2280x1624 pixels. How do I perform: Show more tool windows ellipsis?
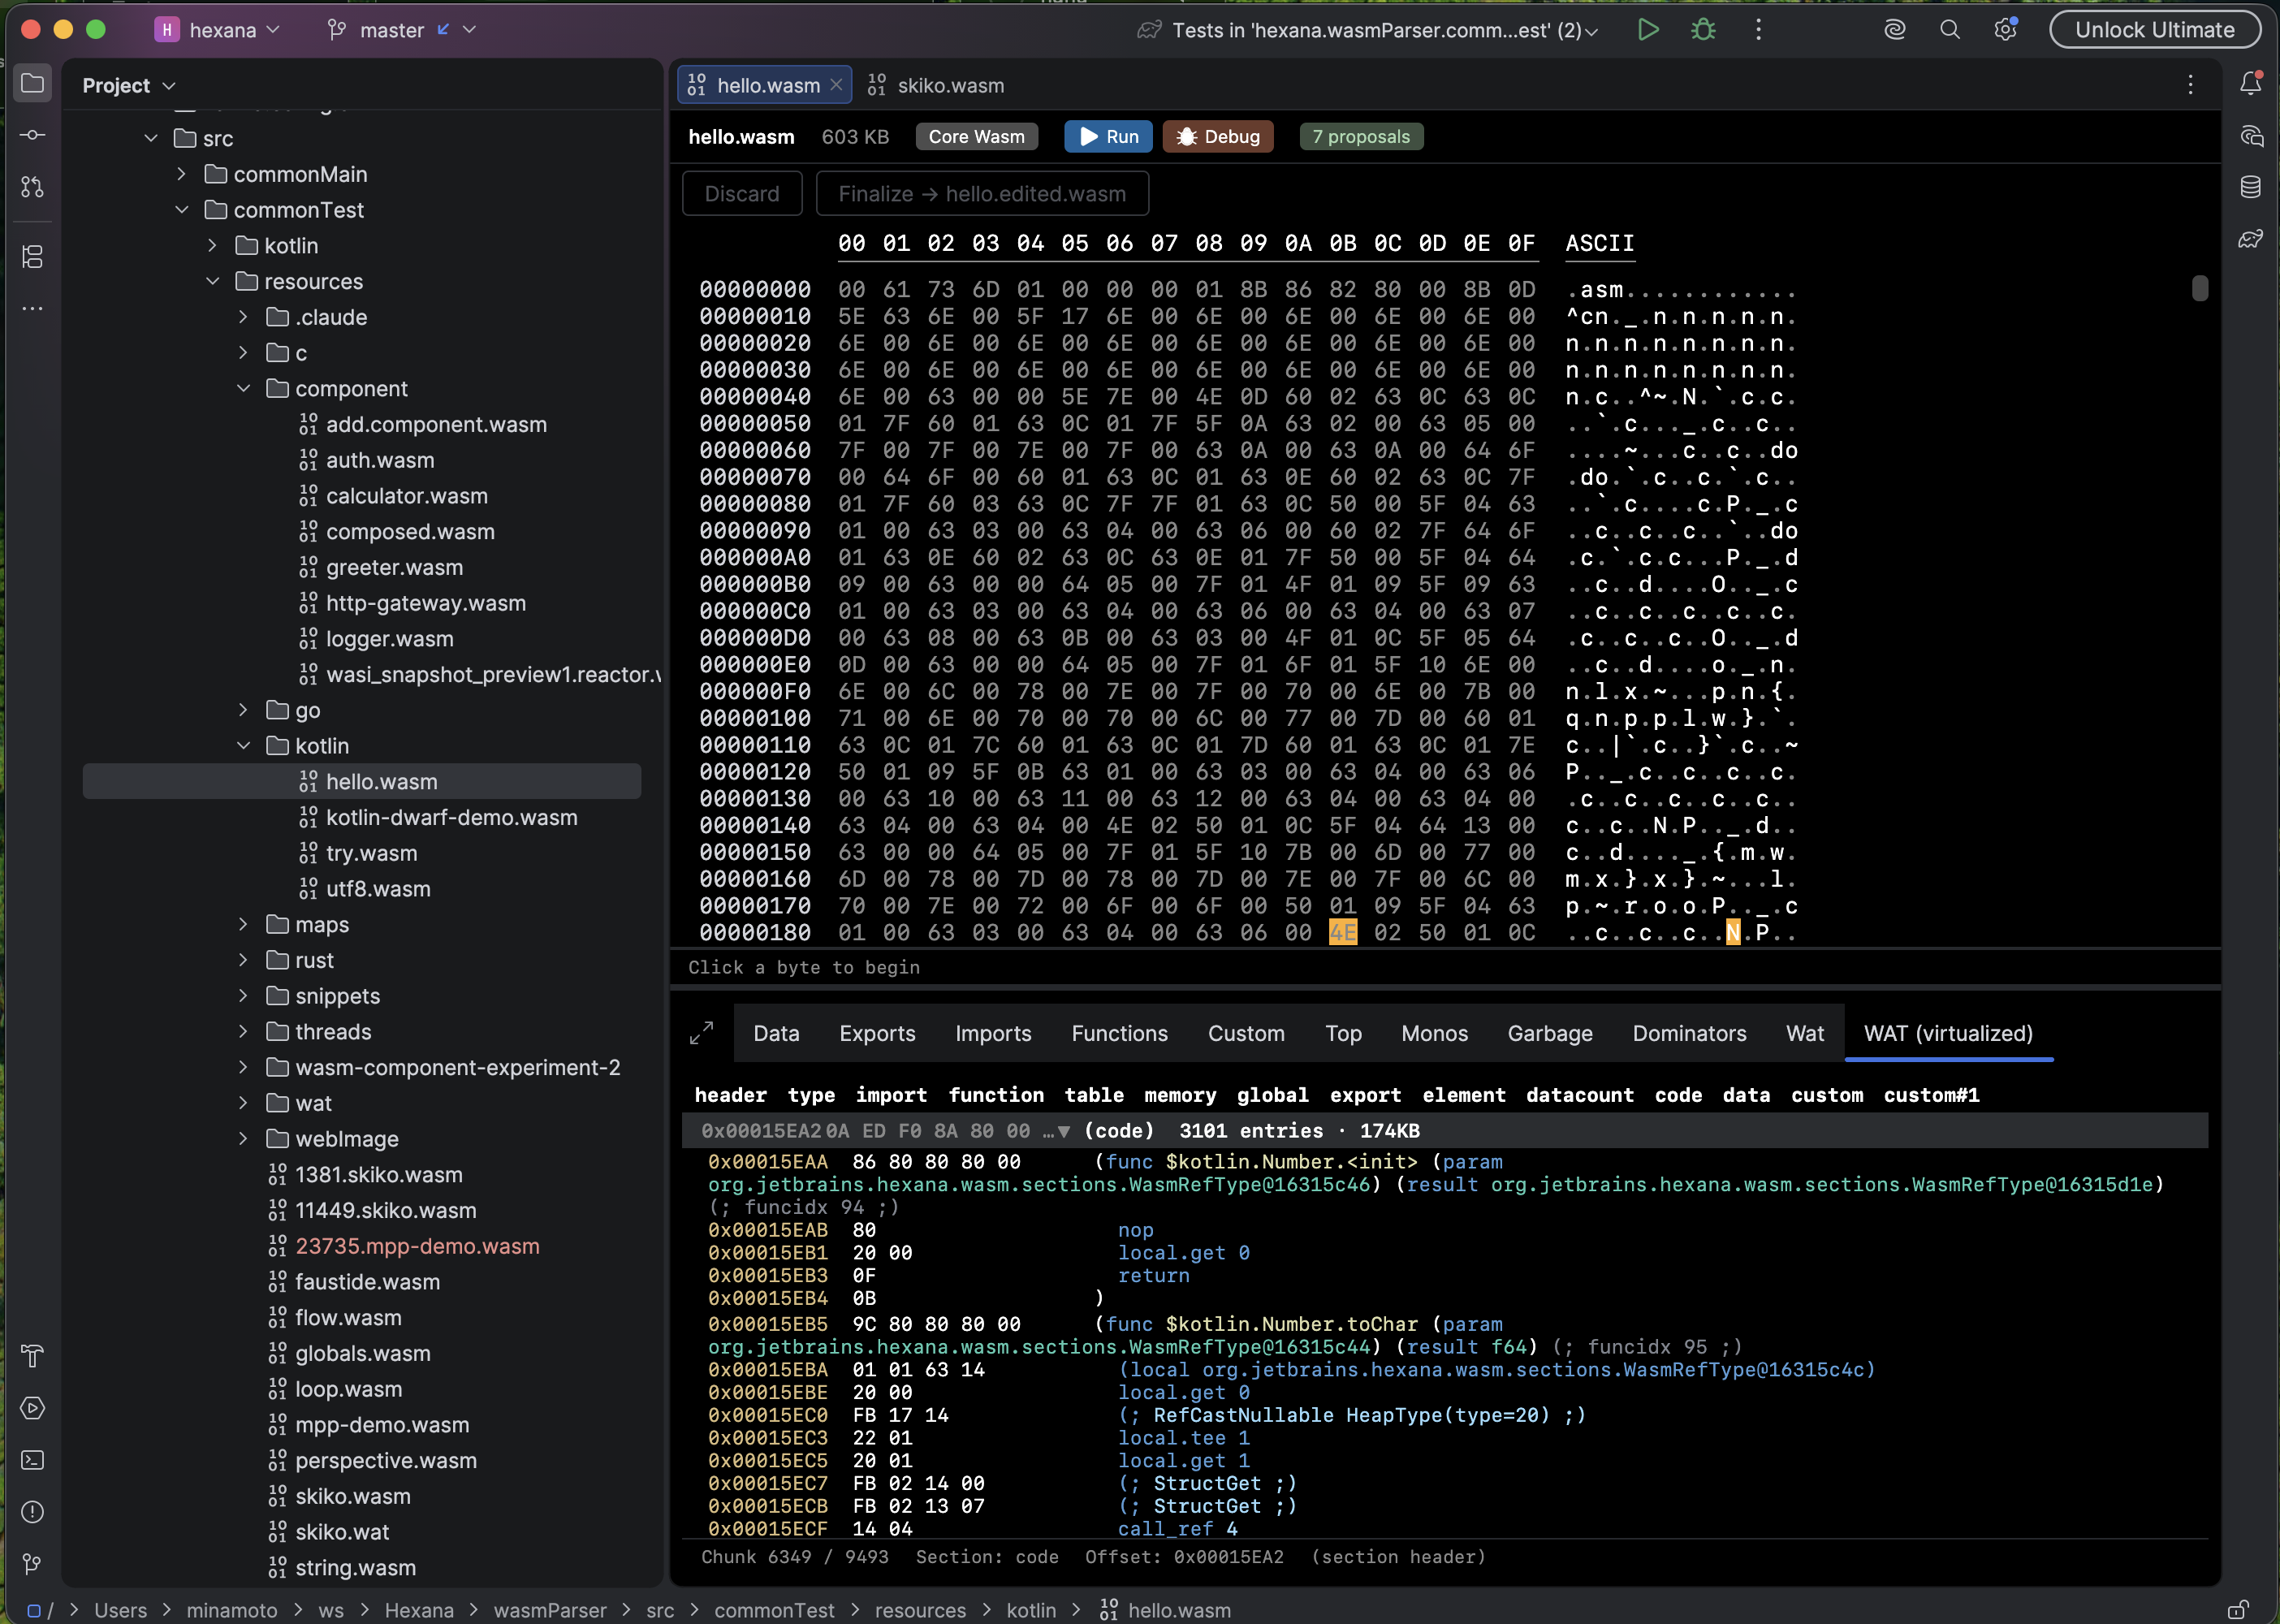(32, 309)
